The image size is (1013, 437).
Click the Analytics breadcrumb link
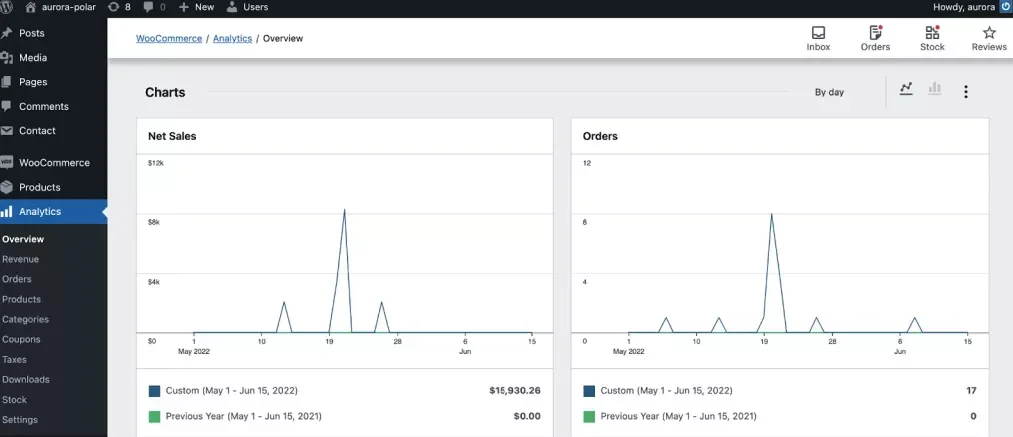click(232, 39)
